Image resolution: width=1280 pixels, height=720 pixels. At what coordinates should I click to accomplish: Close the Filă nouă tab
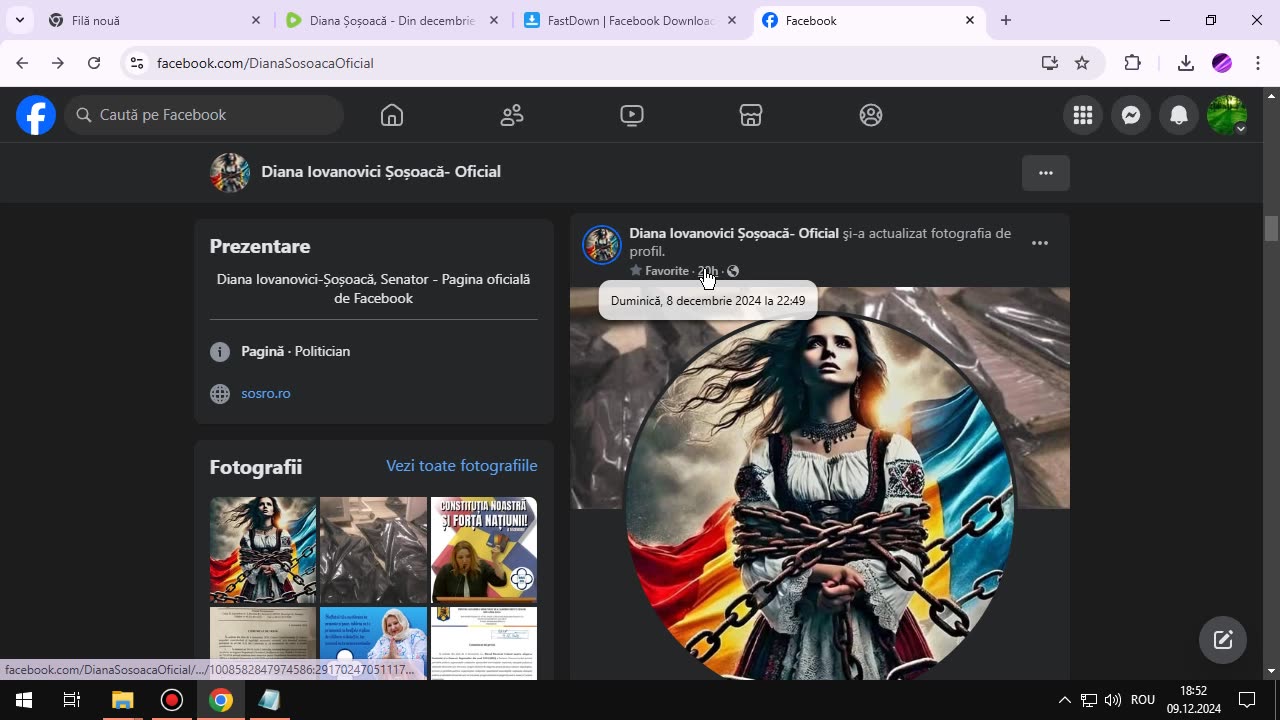click(x=255, y=20)
